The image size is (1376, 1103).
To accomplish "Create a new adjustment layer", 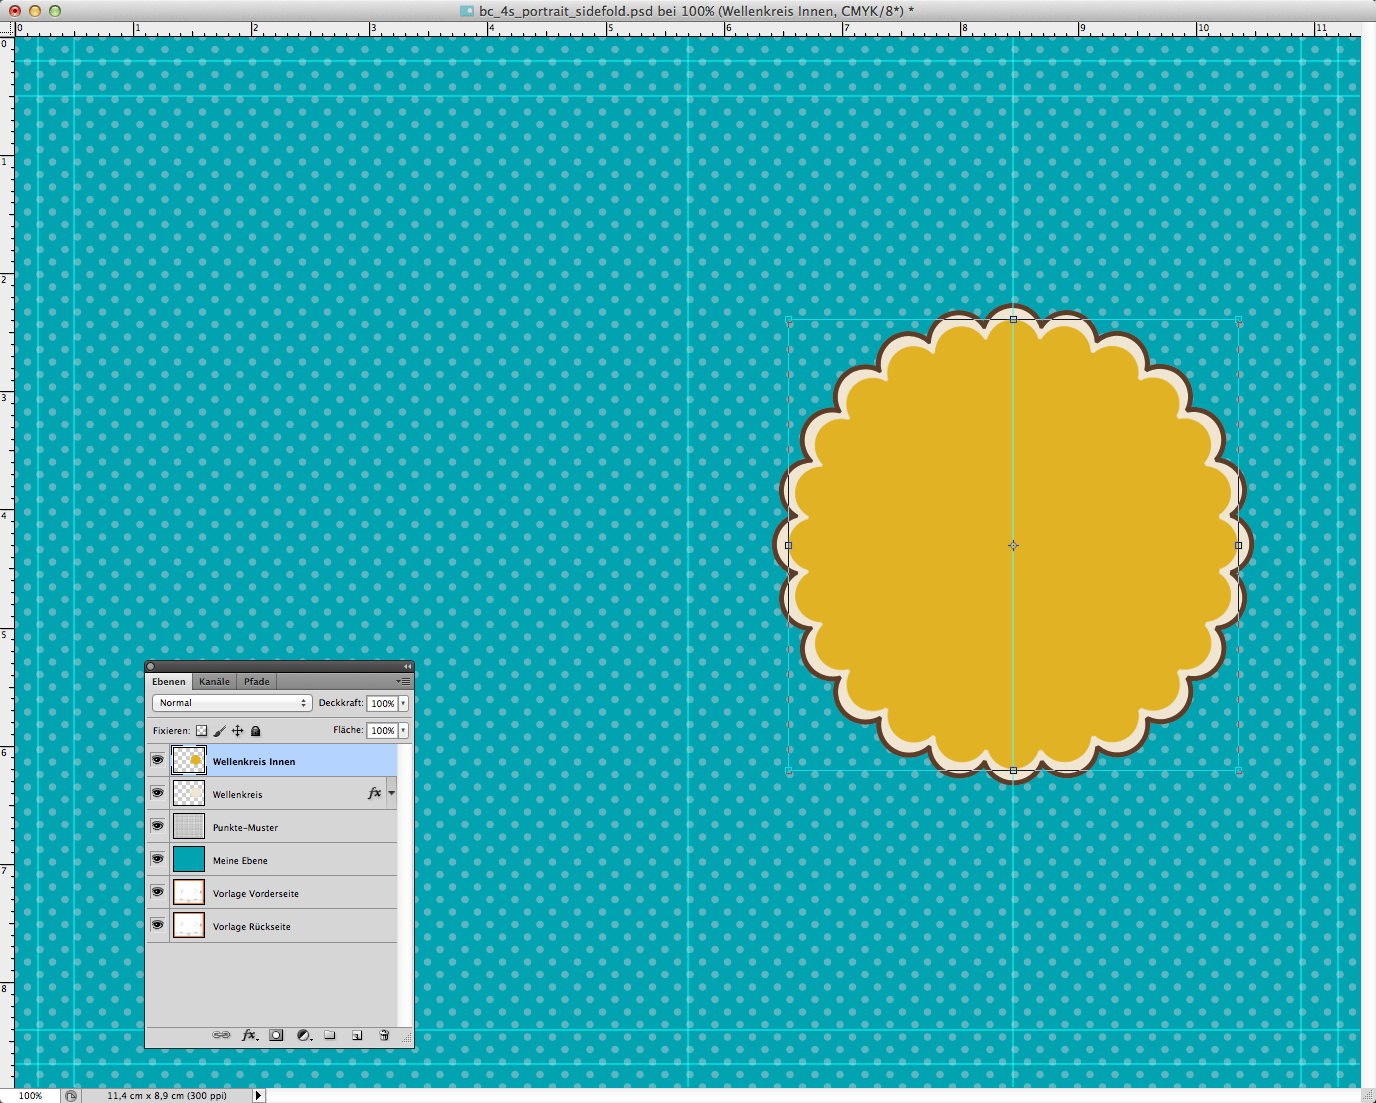I will (x=304, y=1035).
